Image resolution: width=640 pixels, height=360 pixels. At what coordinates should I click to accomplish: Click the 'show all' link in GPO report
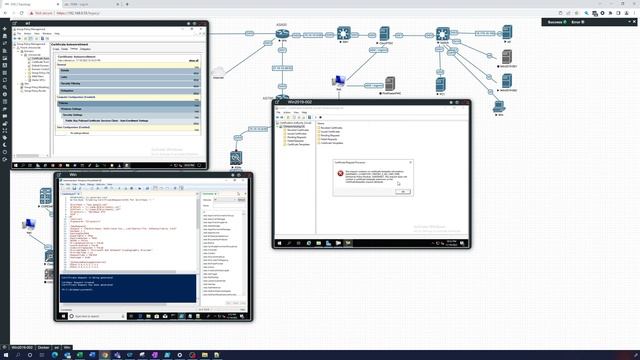click(x=193, y=60)
